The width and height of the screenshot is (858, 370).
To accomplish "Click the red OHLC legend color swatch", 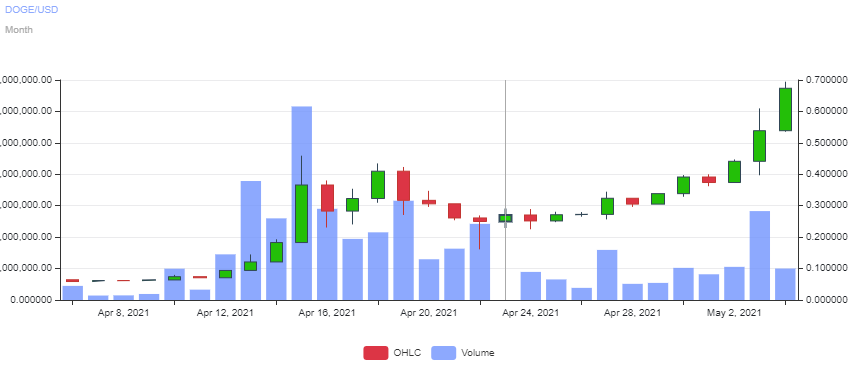I will point(375,353).
